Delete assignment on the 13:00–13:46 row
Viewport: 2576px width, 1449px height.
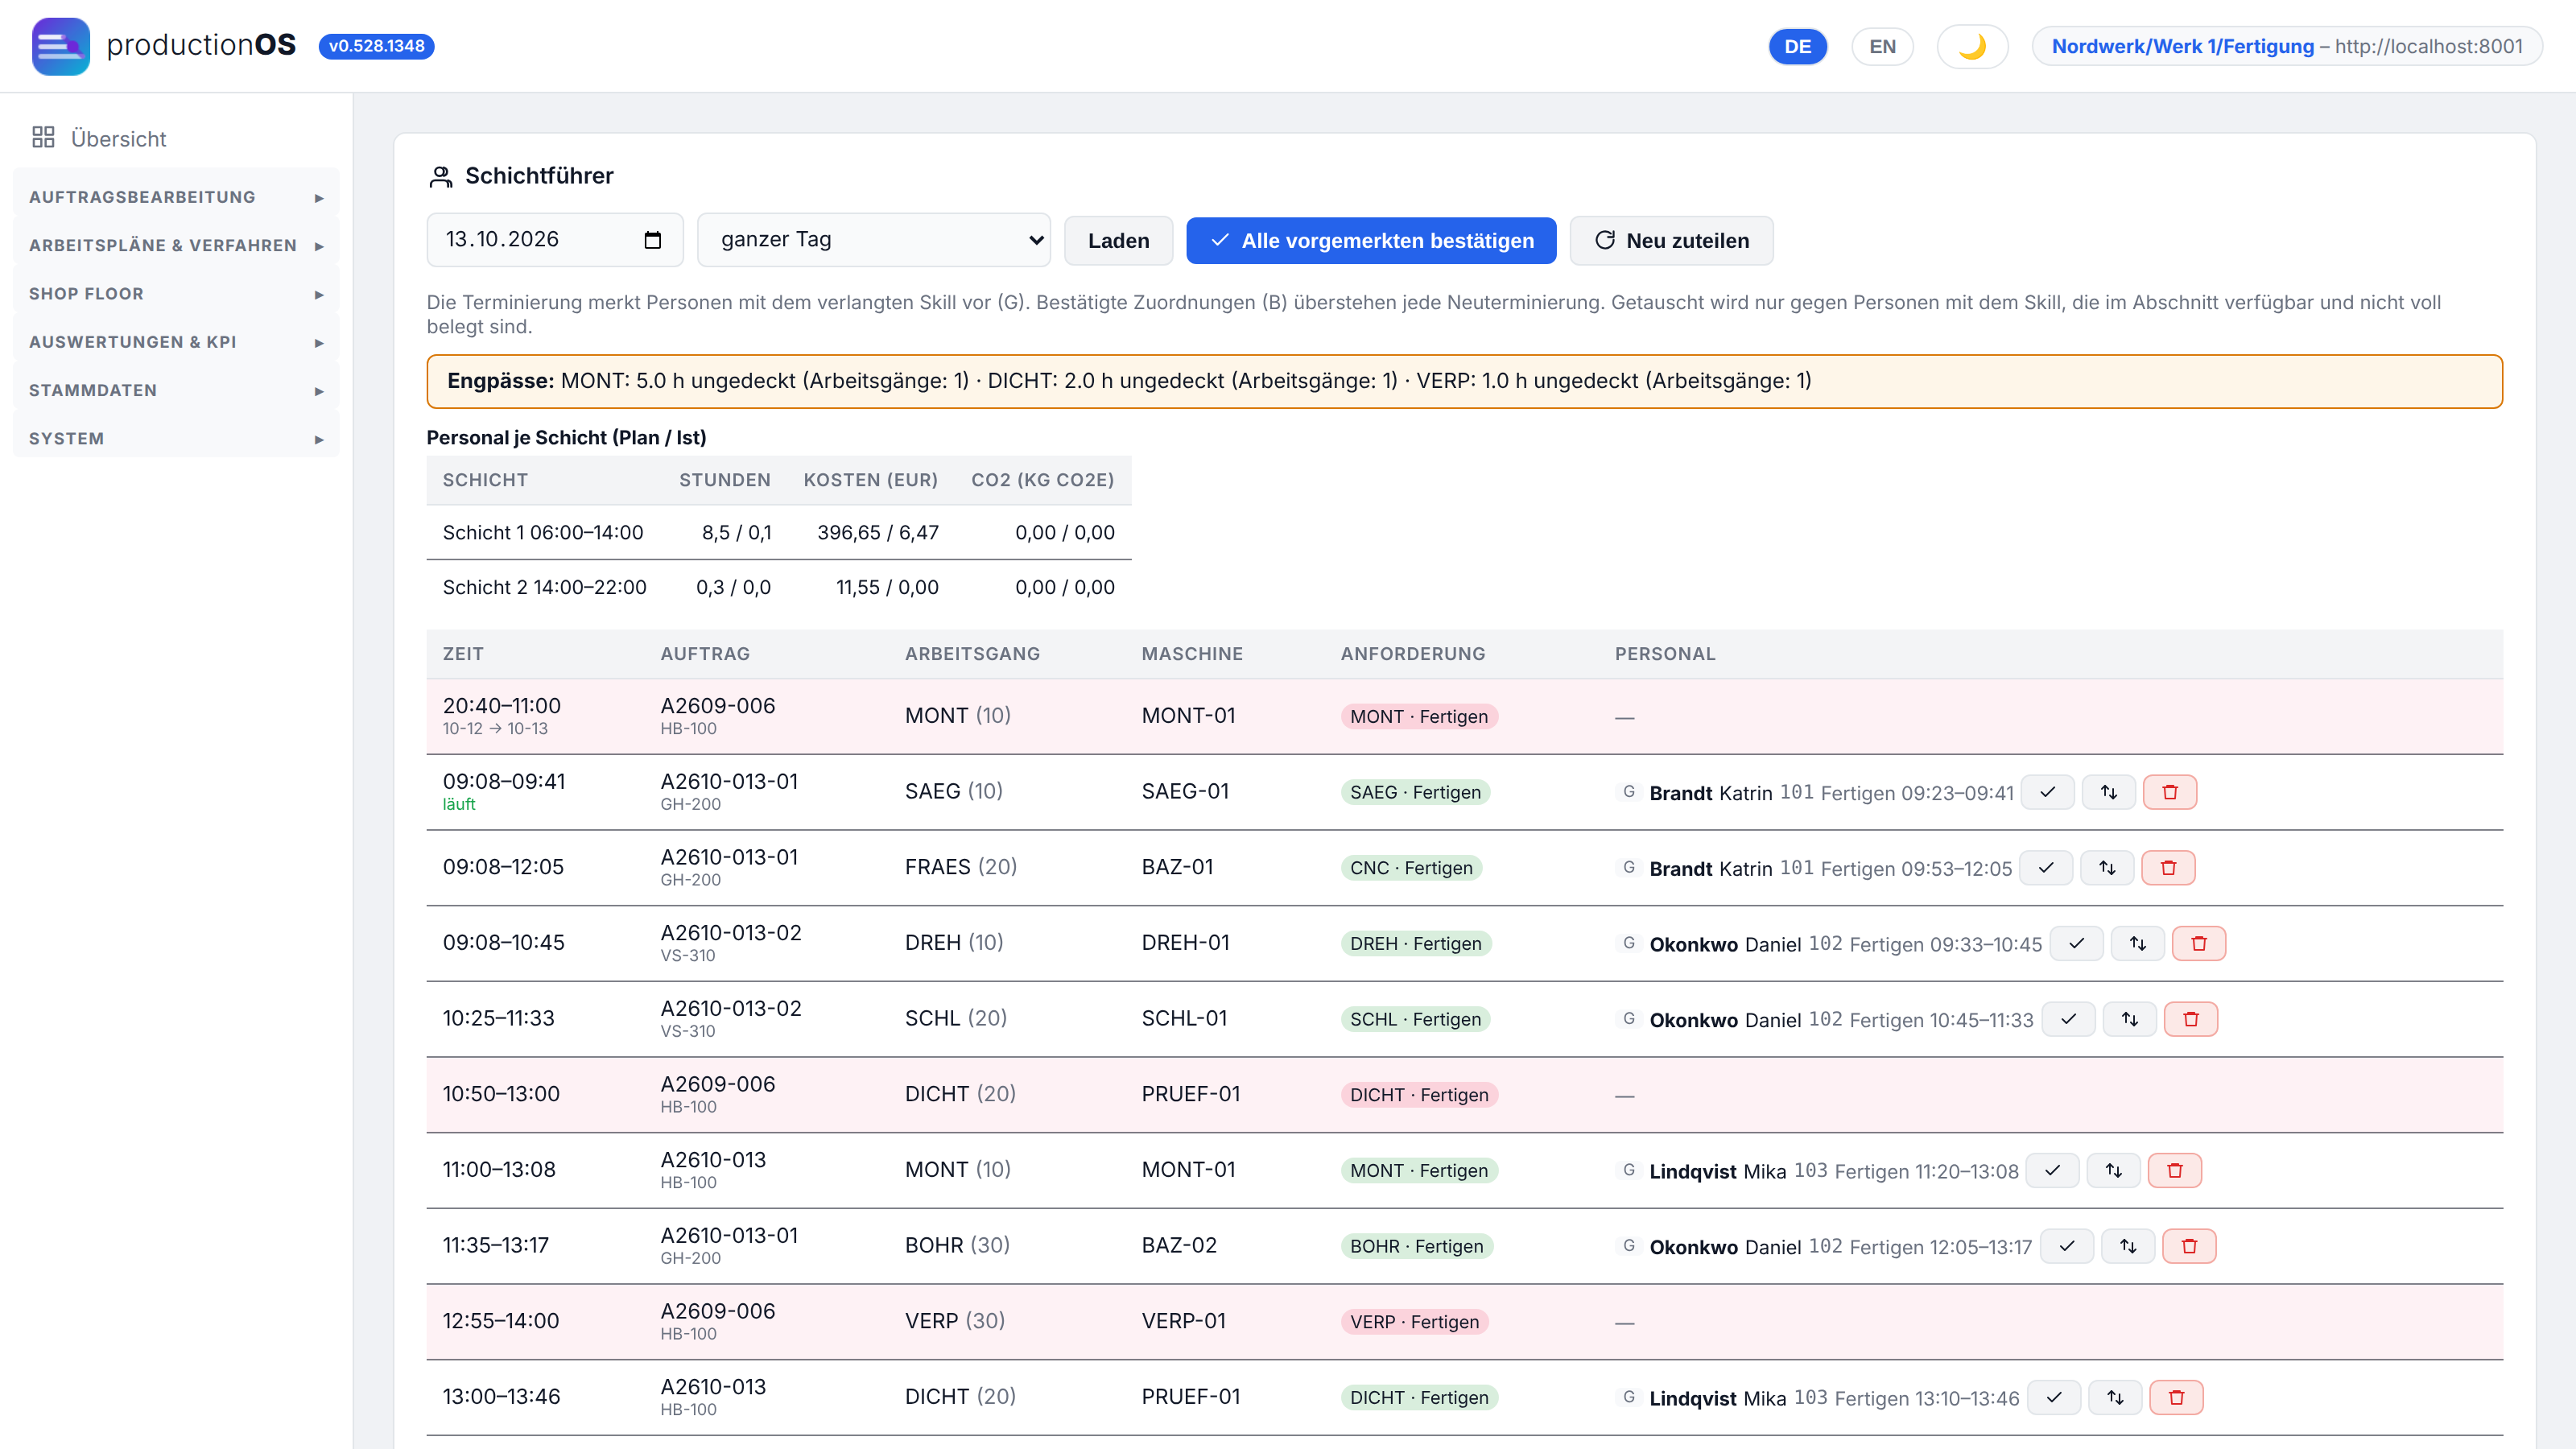(2176, 1397)
